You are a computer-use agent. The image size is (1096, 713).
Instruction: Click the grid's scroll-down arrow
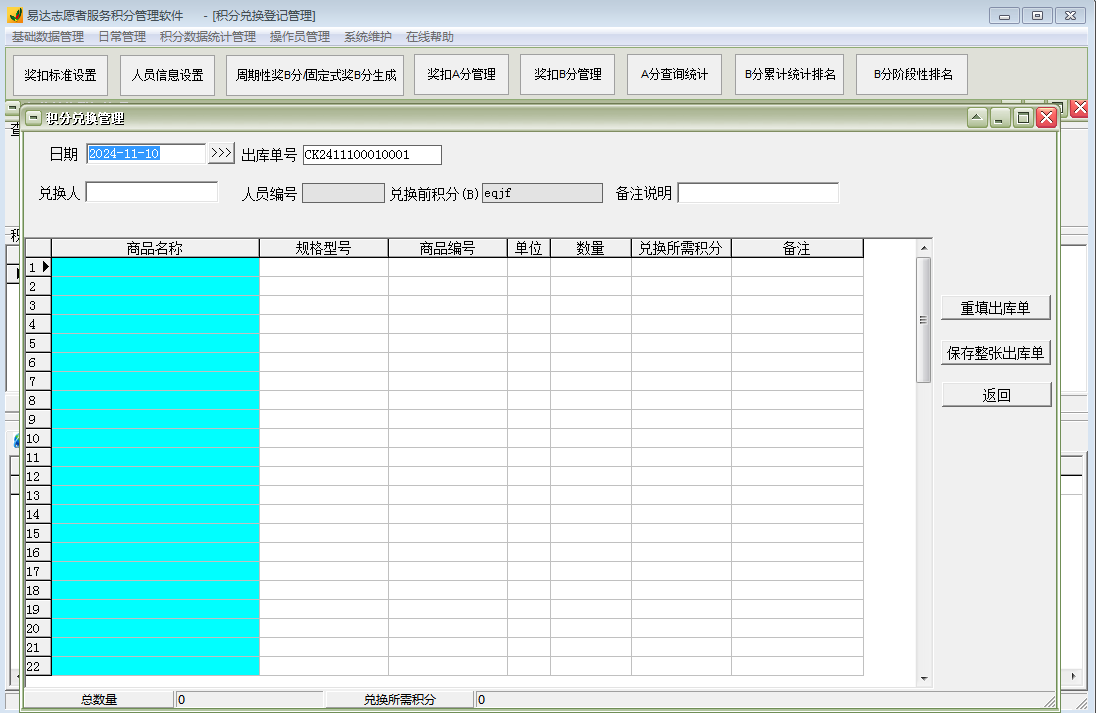tap(924, 679)
